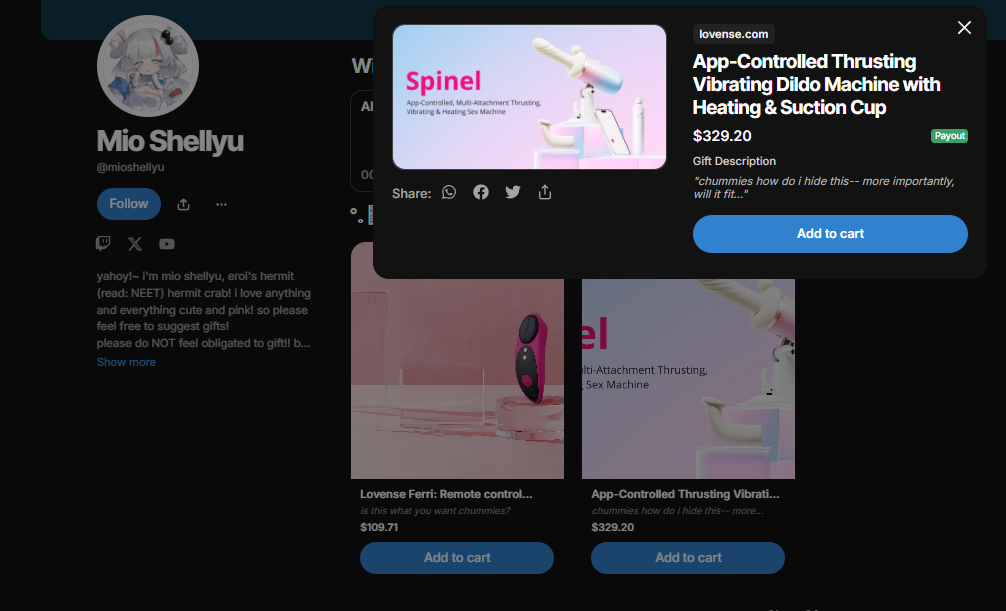1006x611 pixels.
Task: Add the $329.20 wishlist card item to cart
Action: 688,558
